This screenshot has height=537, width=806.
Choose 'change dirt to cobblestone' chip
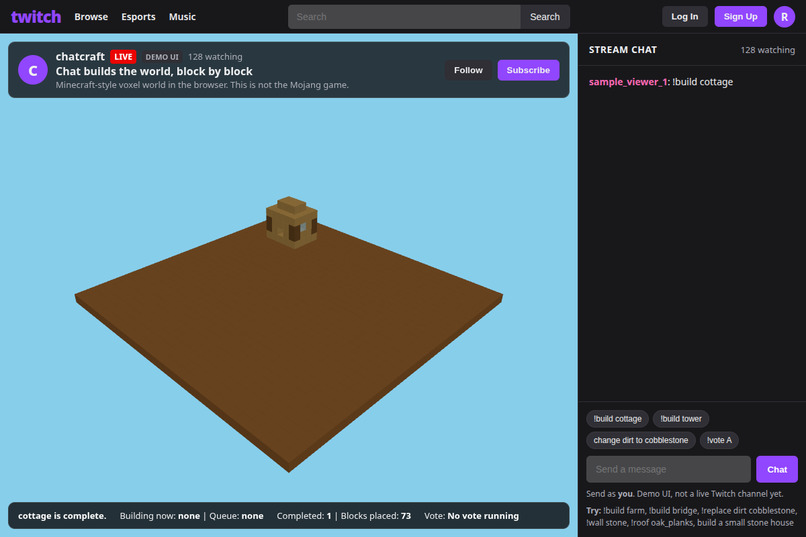click(640, 440)
